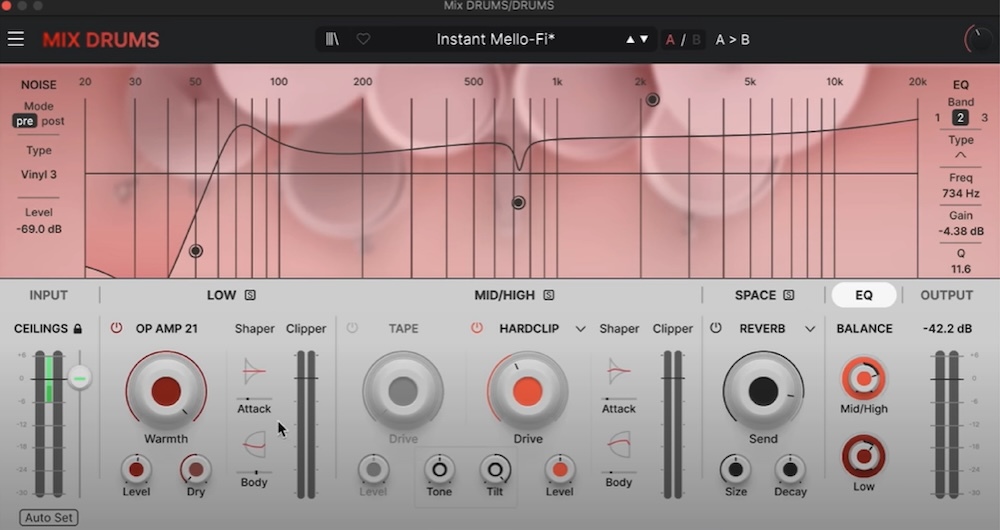Screen dimensions: 1000x530
Task: Switch to the EQ tab
Action: click(x=863, y=295)
